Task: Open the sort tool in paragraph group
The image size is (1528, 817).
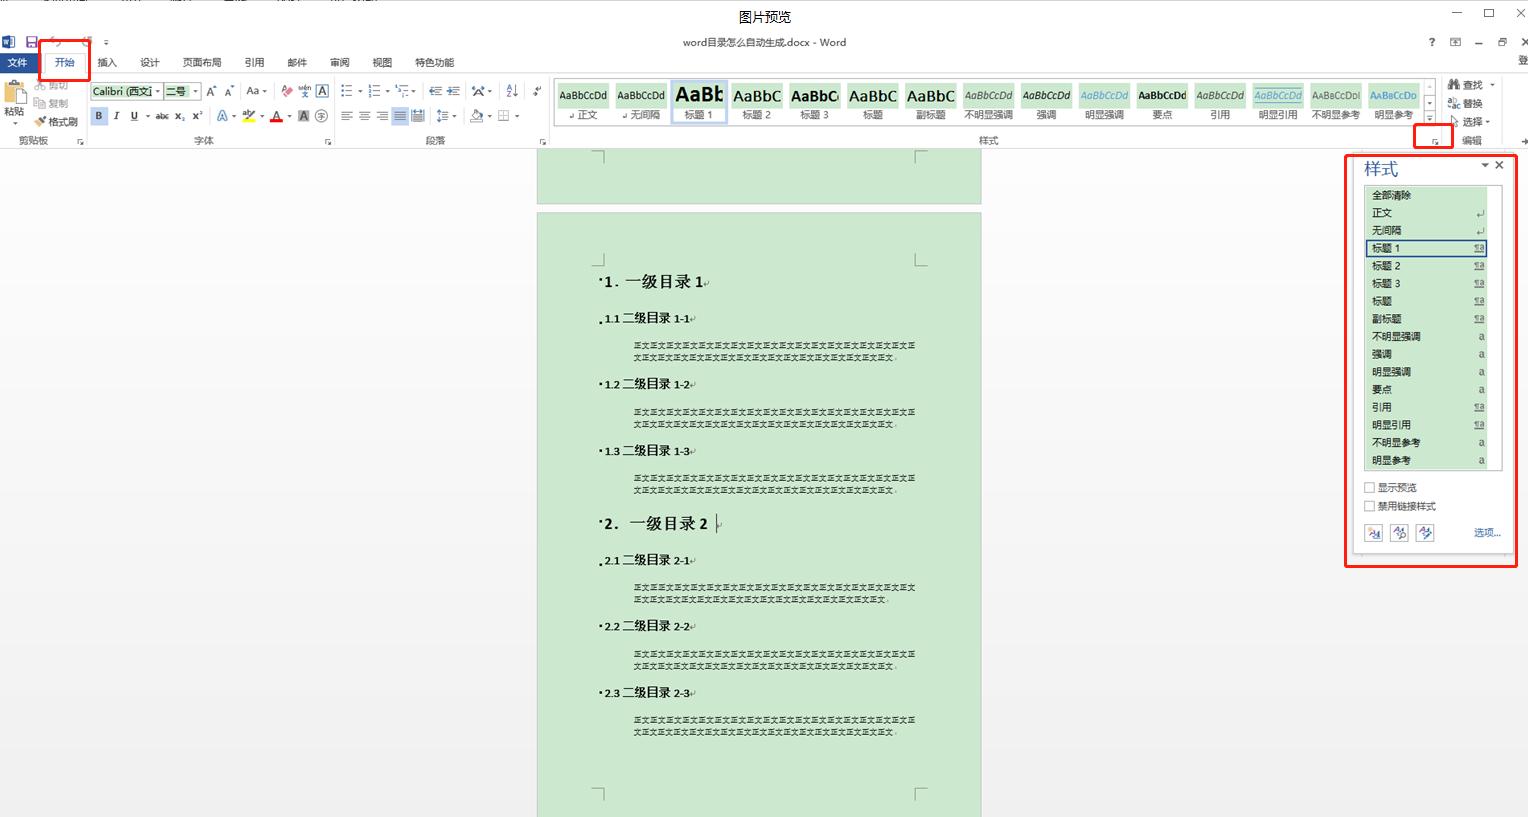Action: [512, 90]
